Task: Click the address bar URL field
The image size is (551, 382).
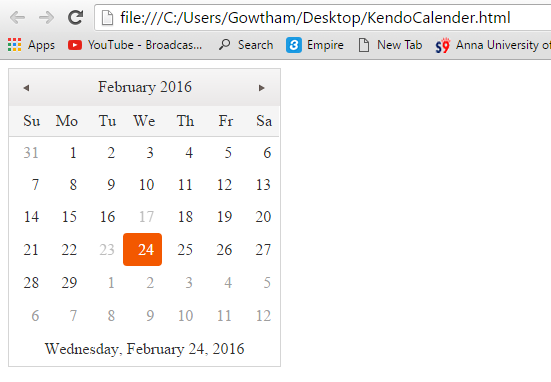Action: [x=323, y=18]
